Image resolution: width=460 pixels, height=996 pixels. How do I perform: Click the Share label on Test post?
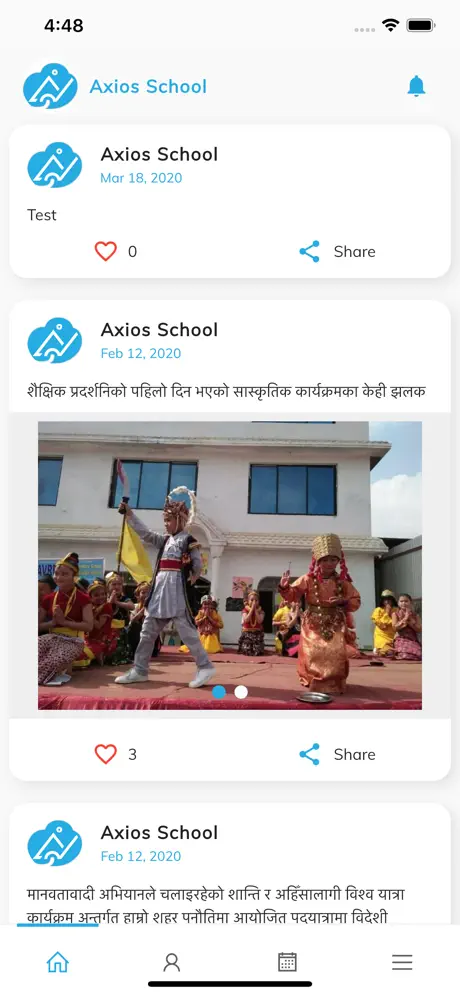pos(355,252)
